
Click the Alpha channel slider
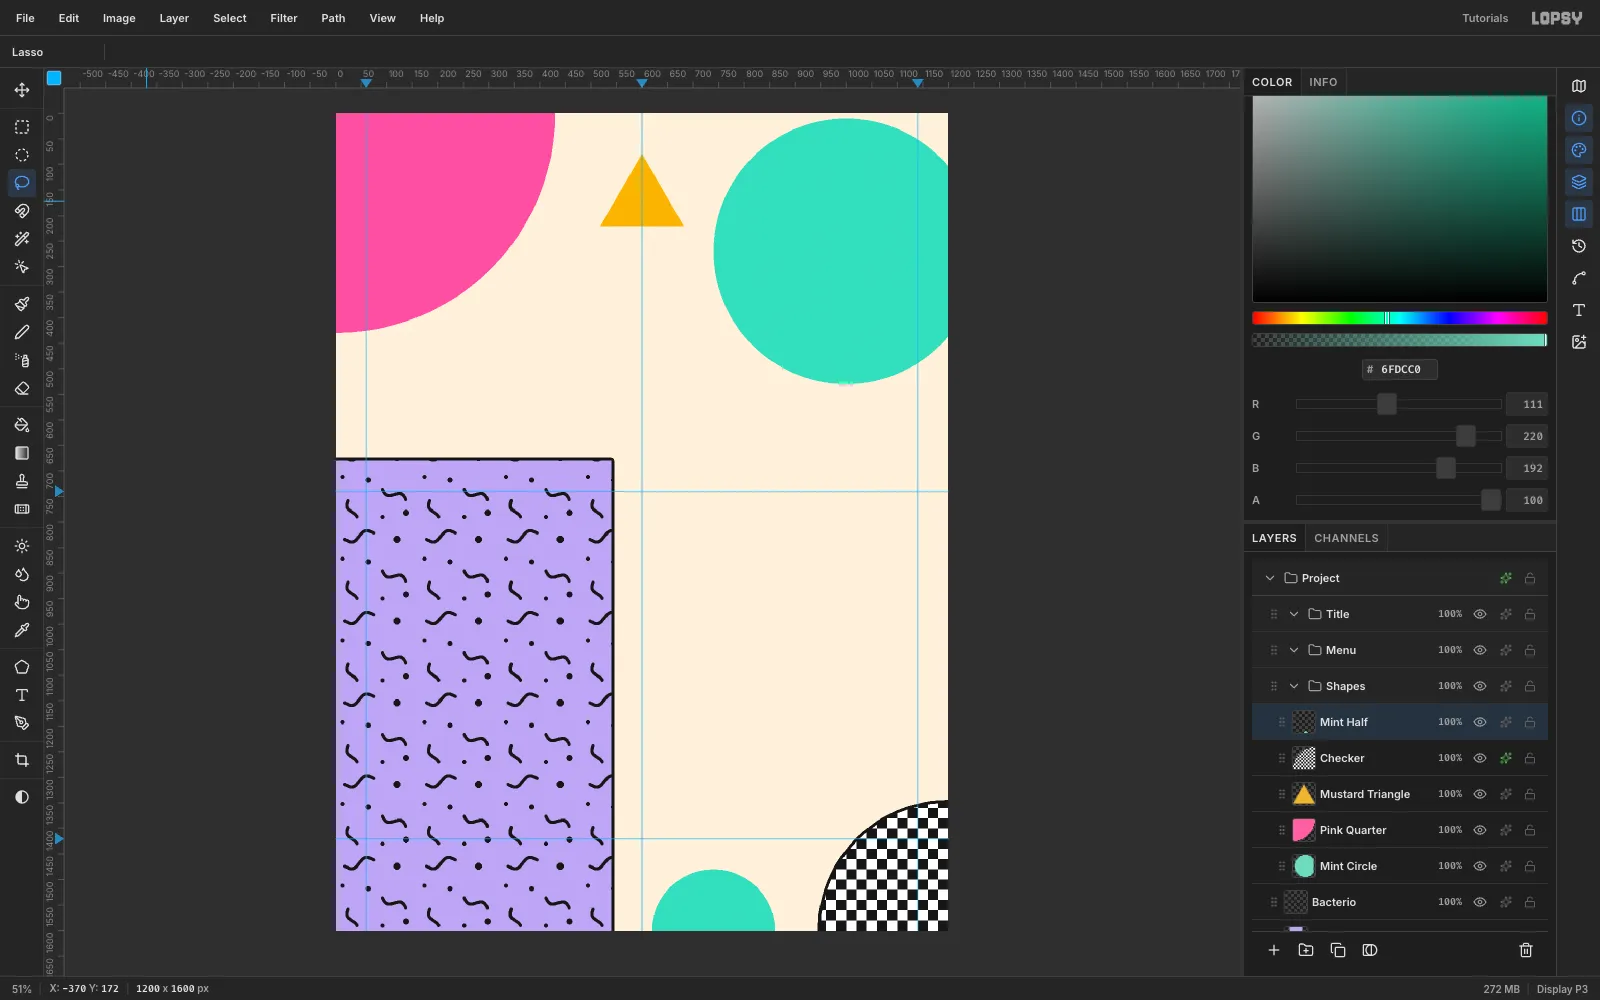(1399, 500)
